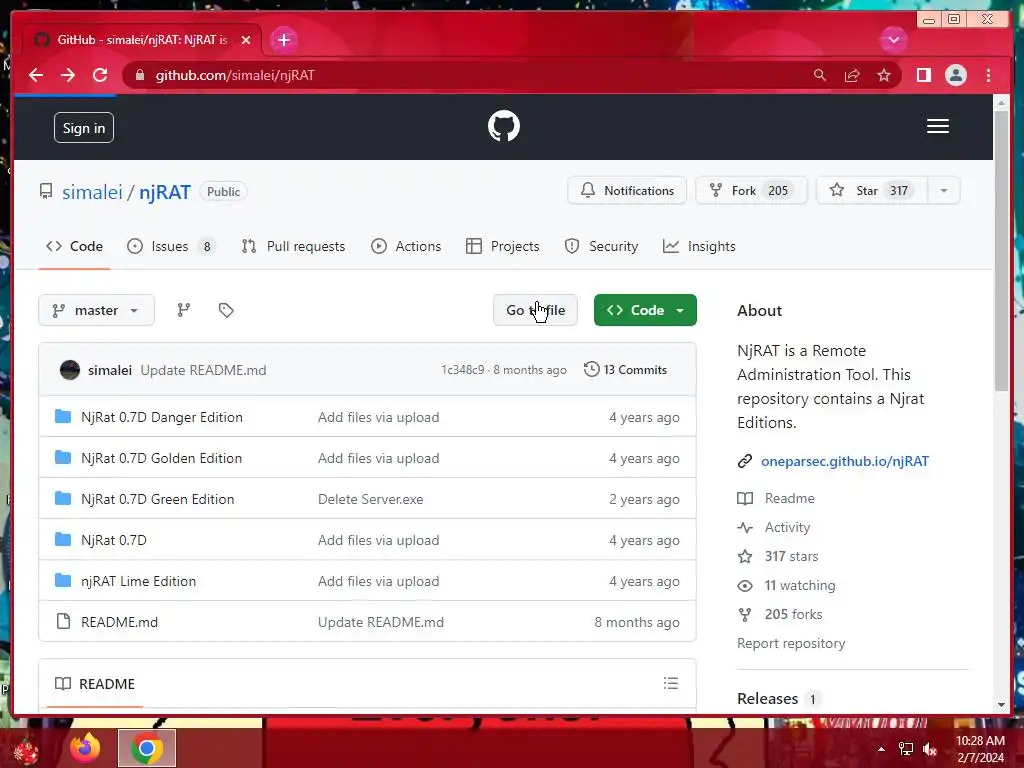1024x768 pixels.
Task: Open the Security tab
Action: pyautogui.click(x=601, y=246)
